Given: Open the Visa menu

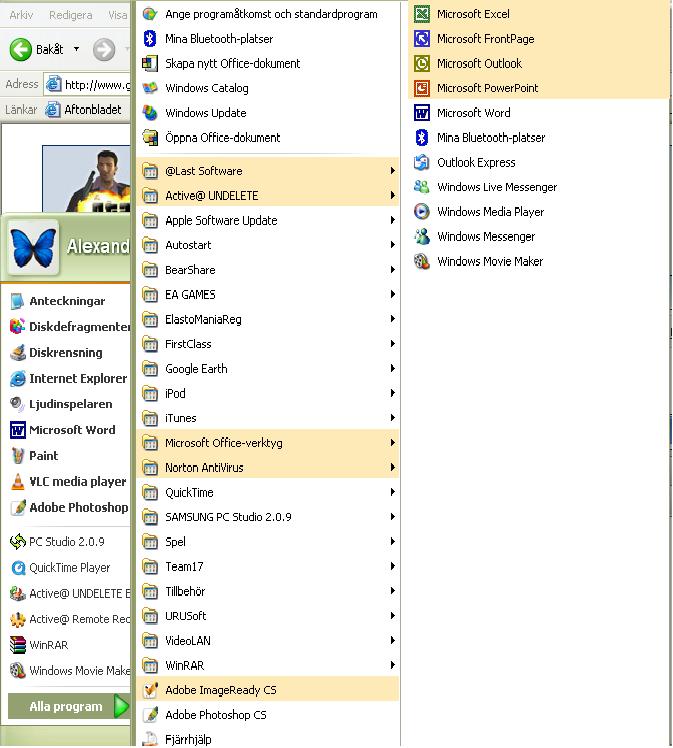Looking at the screenshot, I should coord(117,15).
